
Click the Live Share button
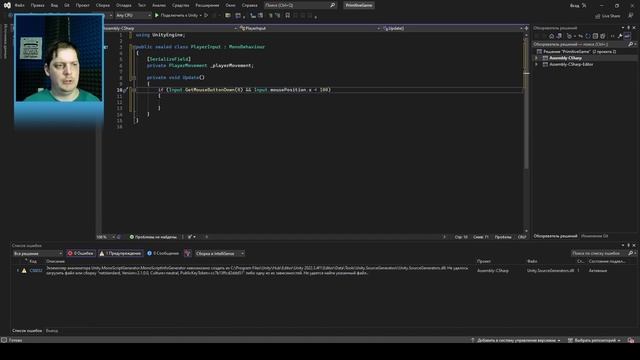pos(607,16)
